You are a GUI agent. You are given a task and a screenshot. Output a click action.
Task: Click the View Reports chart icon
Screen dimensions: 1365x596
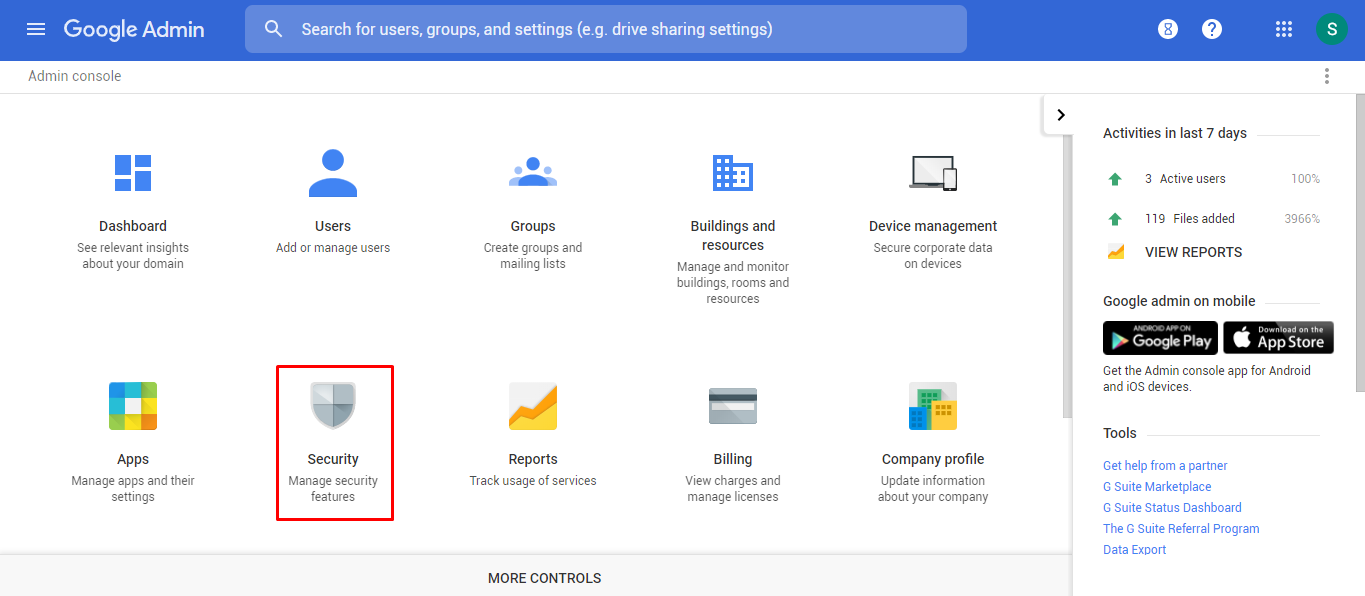point(1116,252)
